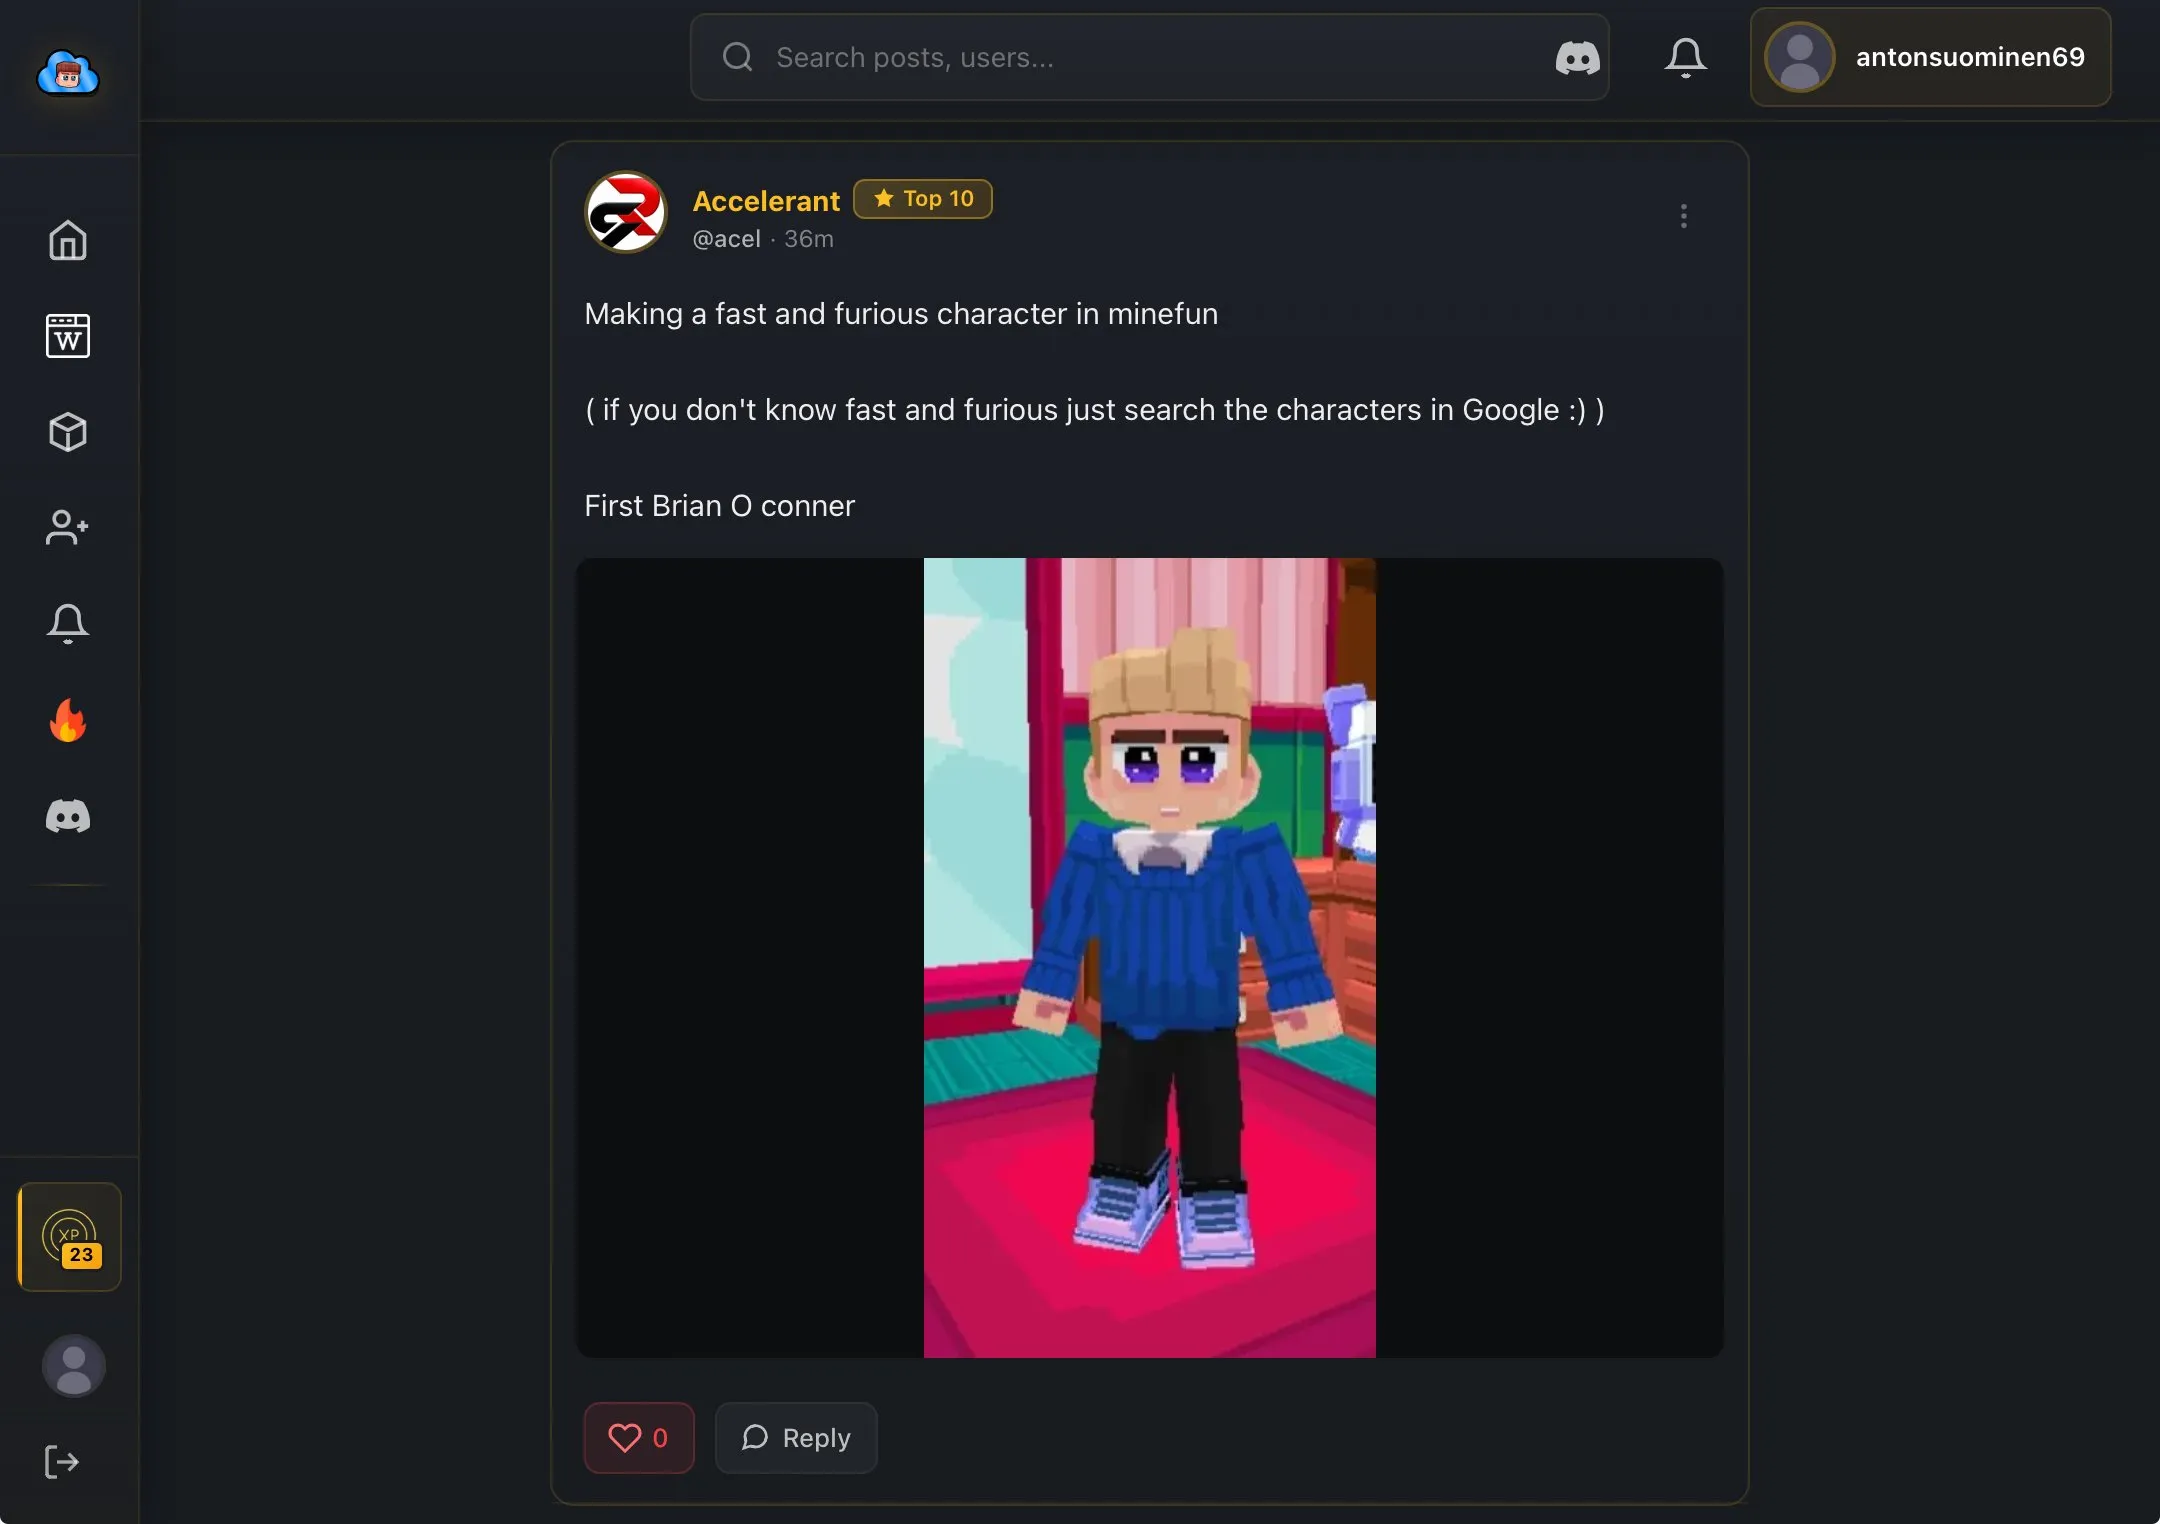2160x1524 pixels.
Task: Open Accelerant's profile avatar
Action: [x=626, y=212]
